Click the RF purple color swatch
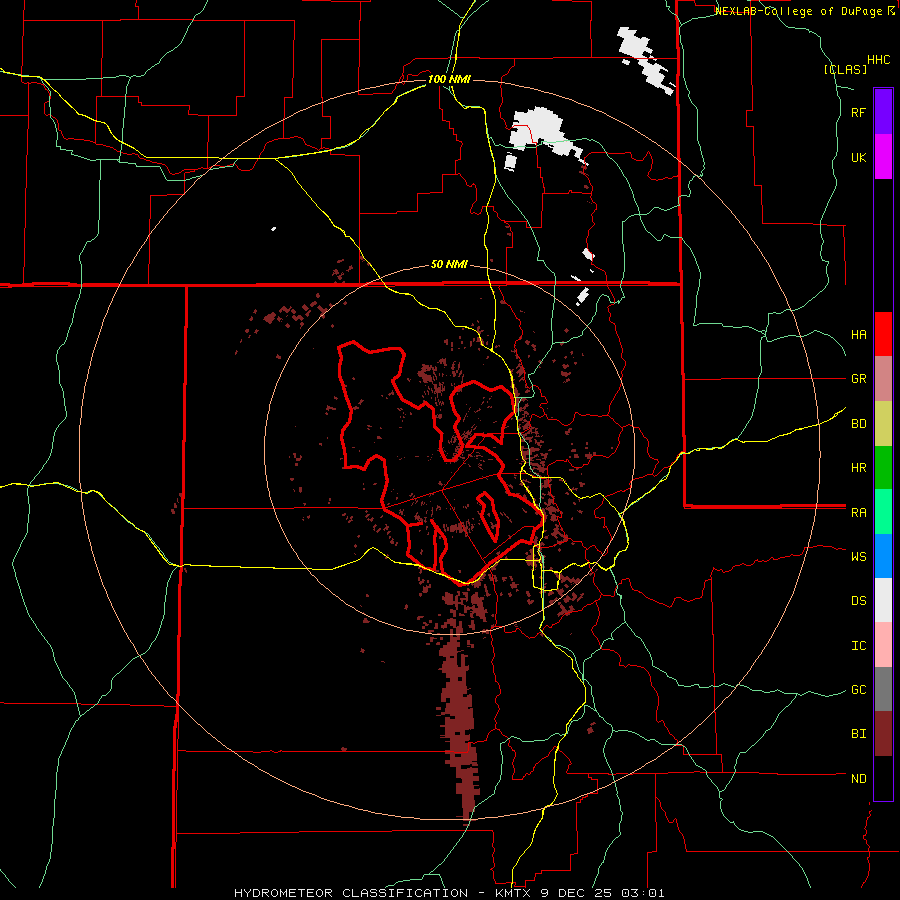Viewport: 900px width, 900px height. click(x=883, y=111)
